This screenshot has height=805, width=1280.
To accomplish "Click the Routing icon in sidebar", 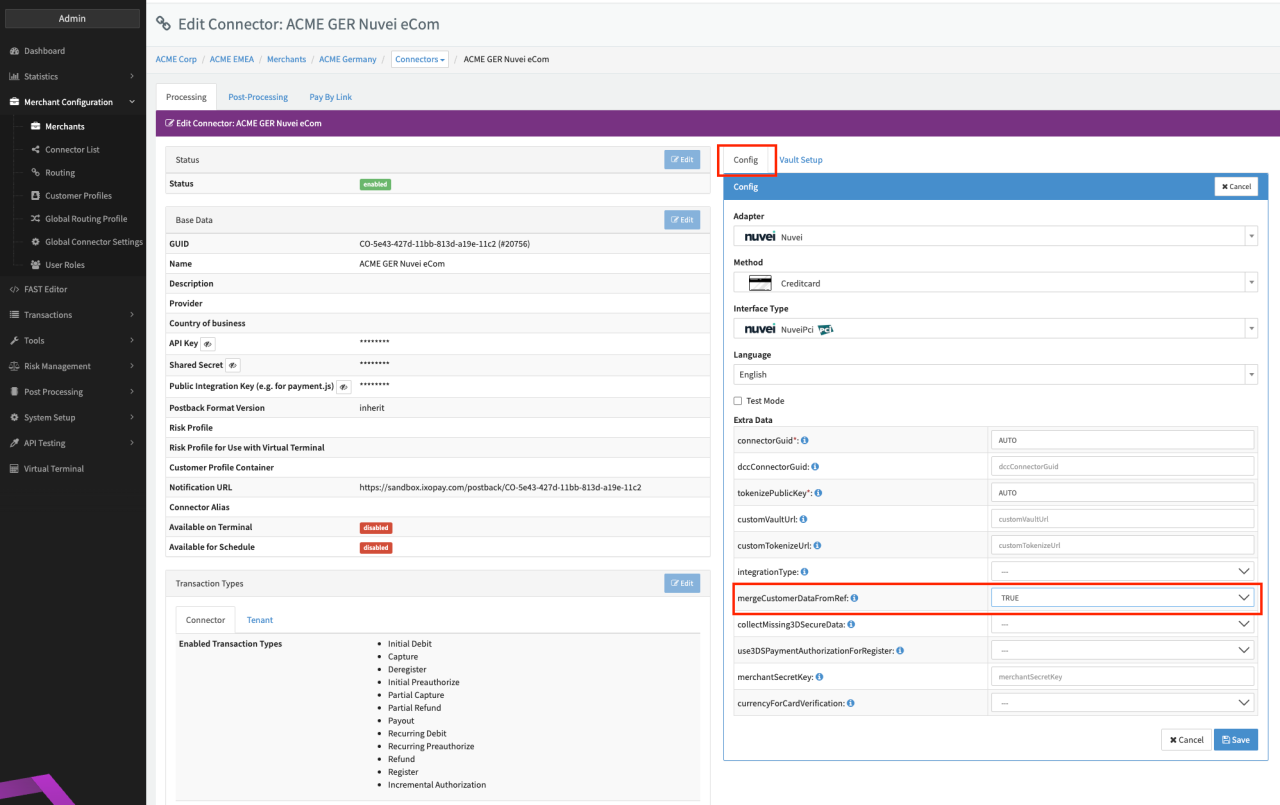I will (x=35, y=173).
